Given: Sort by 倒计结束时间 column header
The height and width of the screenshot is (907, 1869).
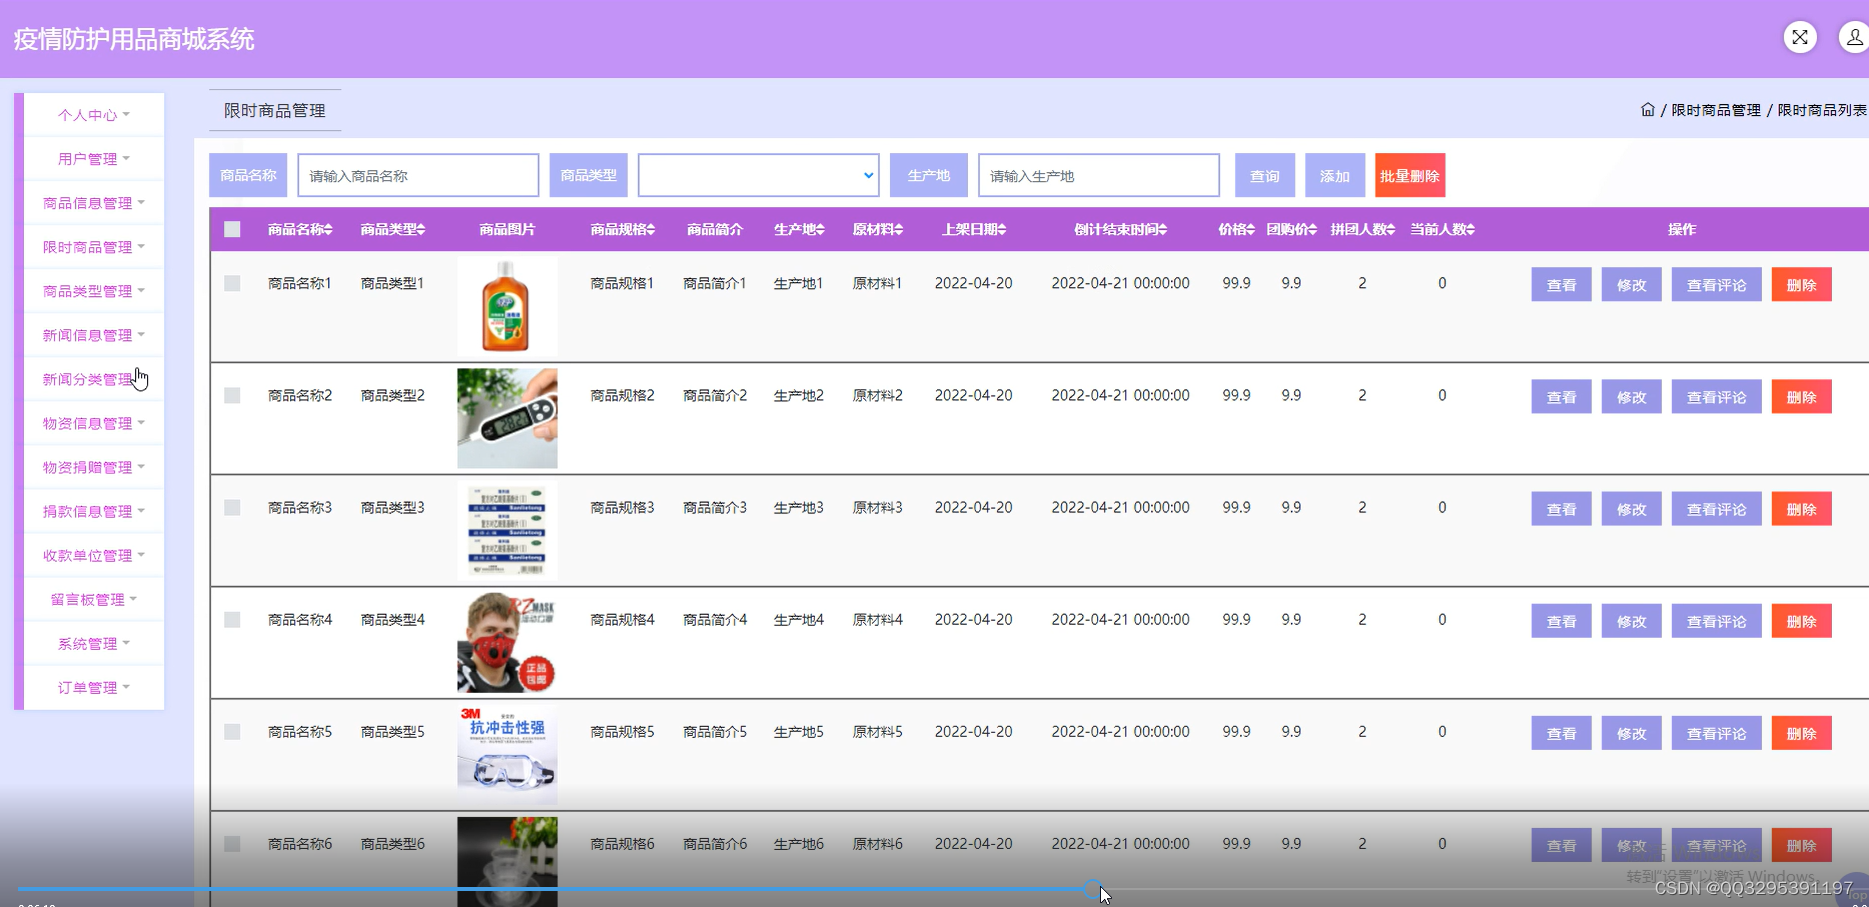Looking at the screenshot, I should (x=1121, y=230).
